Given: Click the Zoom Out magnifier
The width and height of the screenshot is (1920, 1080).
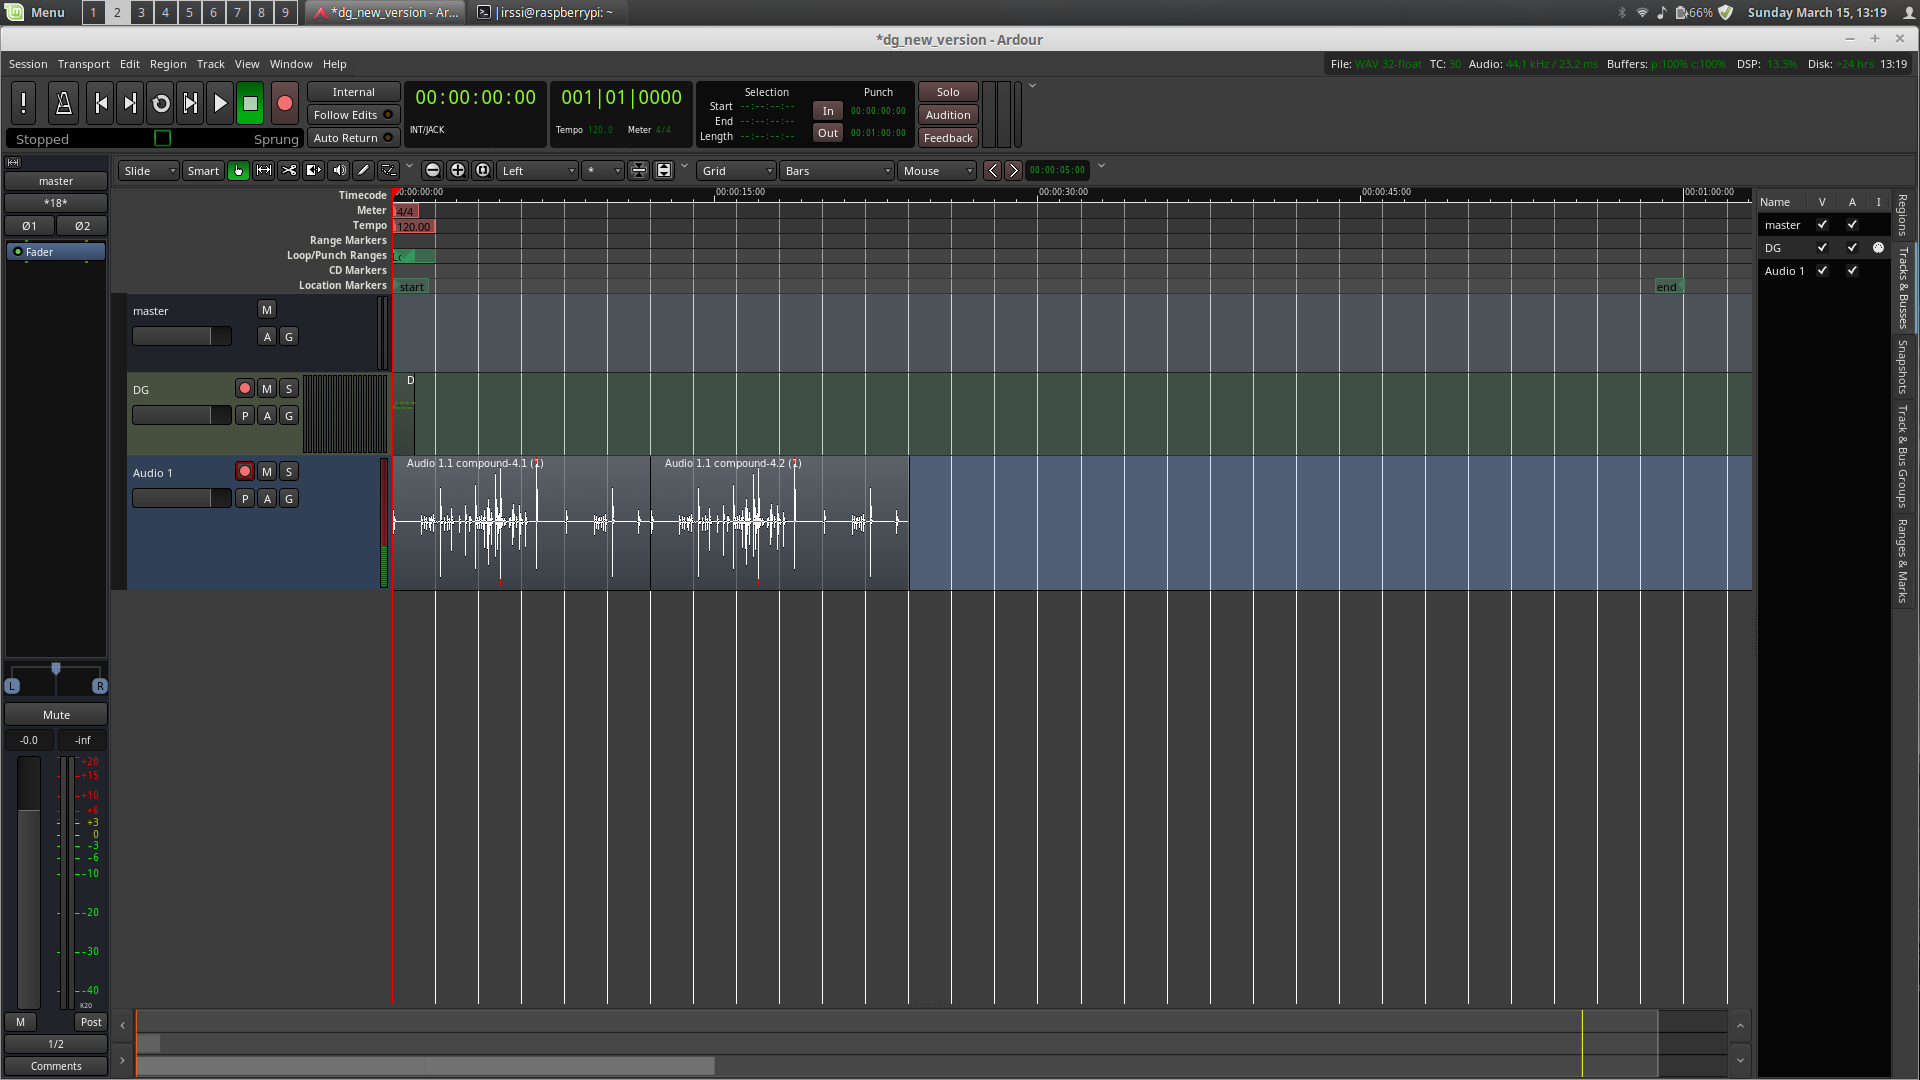Looking at the screenshot, I should [x=433, y=171].
